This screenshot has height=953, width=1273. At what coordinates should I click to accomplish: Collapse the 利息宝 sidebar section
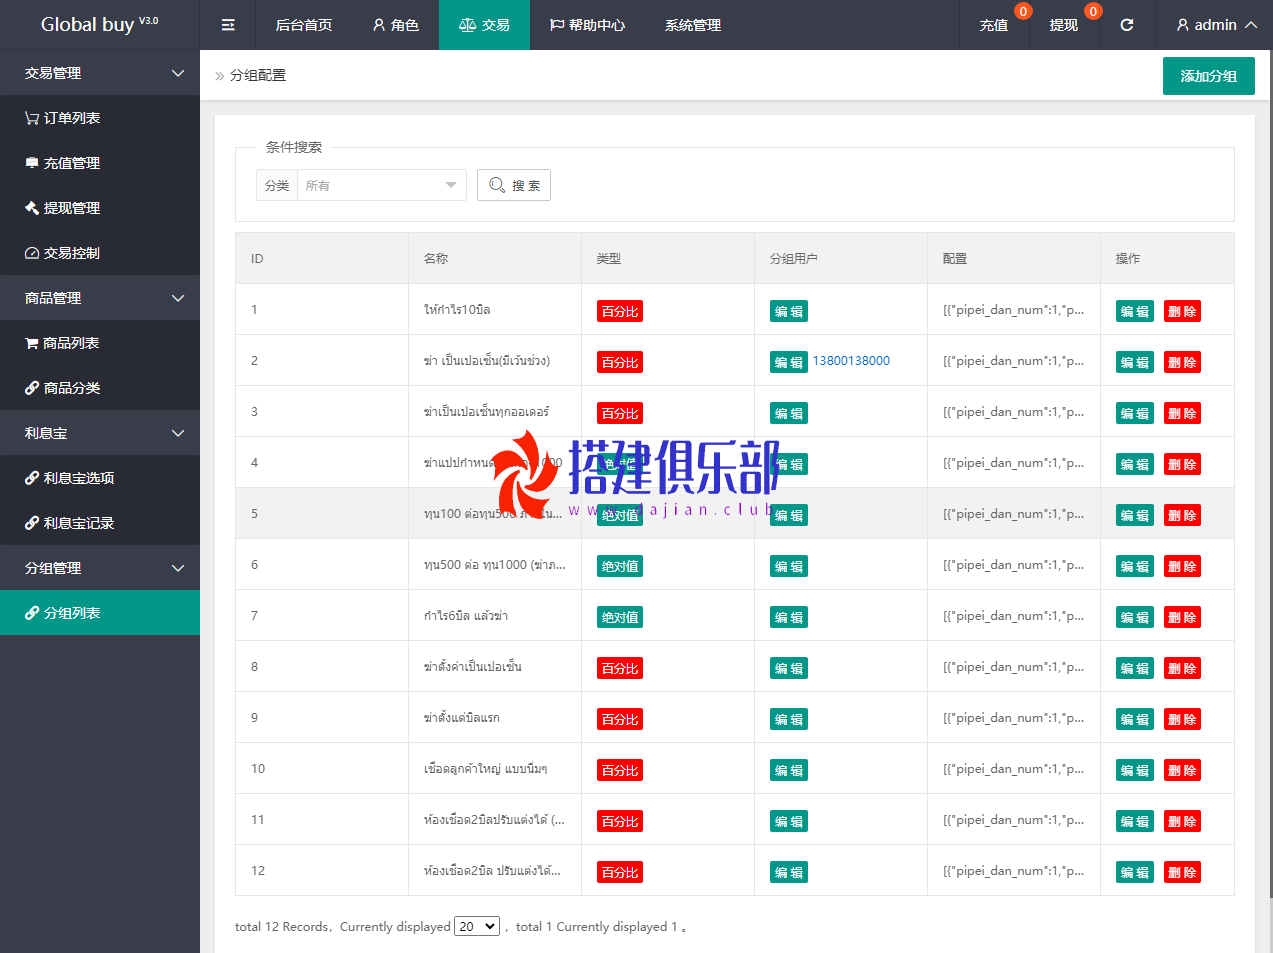coord(100,433)
